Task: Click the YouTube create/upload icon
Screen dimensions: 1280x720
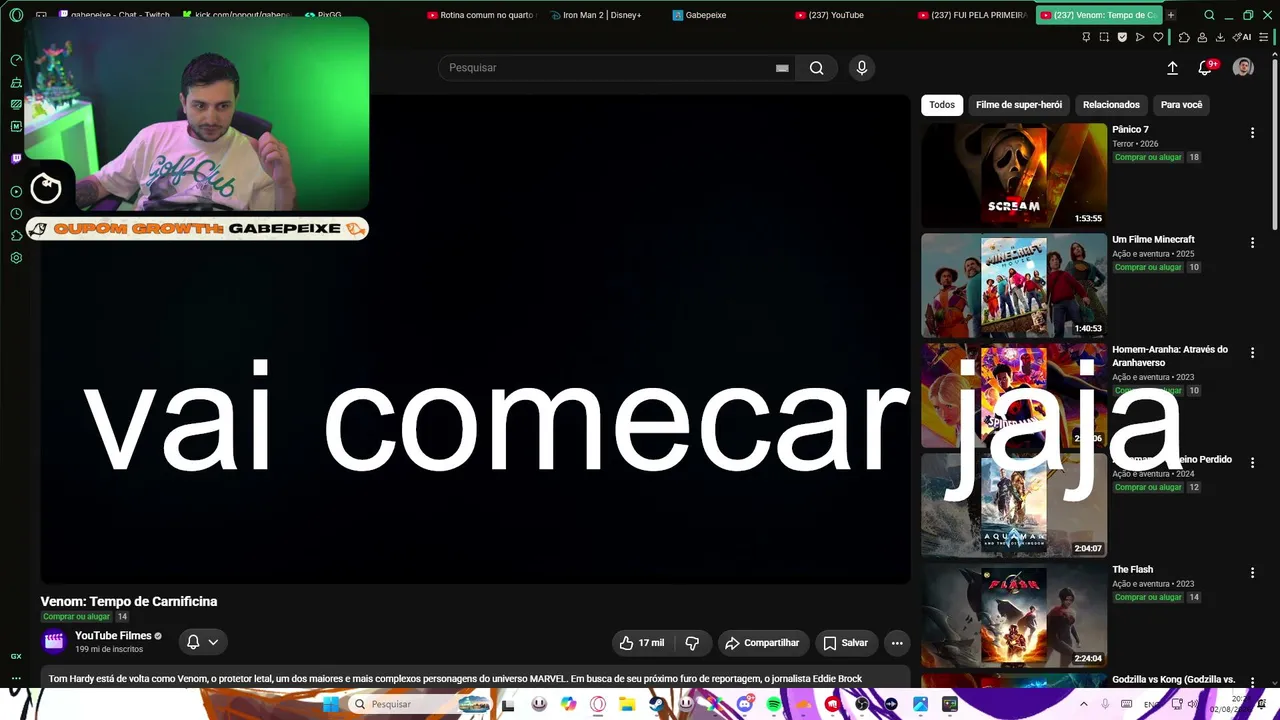Action: click(1172, 68)
